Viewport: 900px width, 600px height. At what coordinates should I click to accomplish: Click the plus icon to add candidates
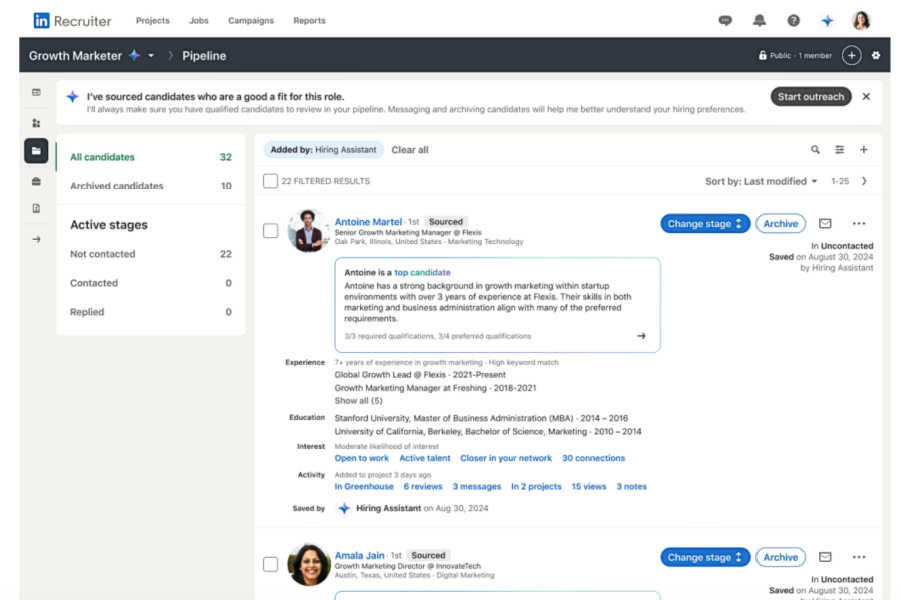click(863, 150)
